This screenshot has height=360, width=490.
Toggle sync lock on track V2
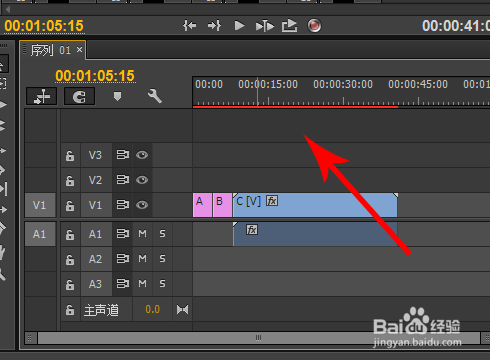point(122,180)
